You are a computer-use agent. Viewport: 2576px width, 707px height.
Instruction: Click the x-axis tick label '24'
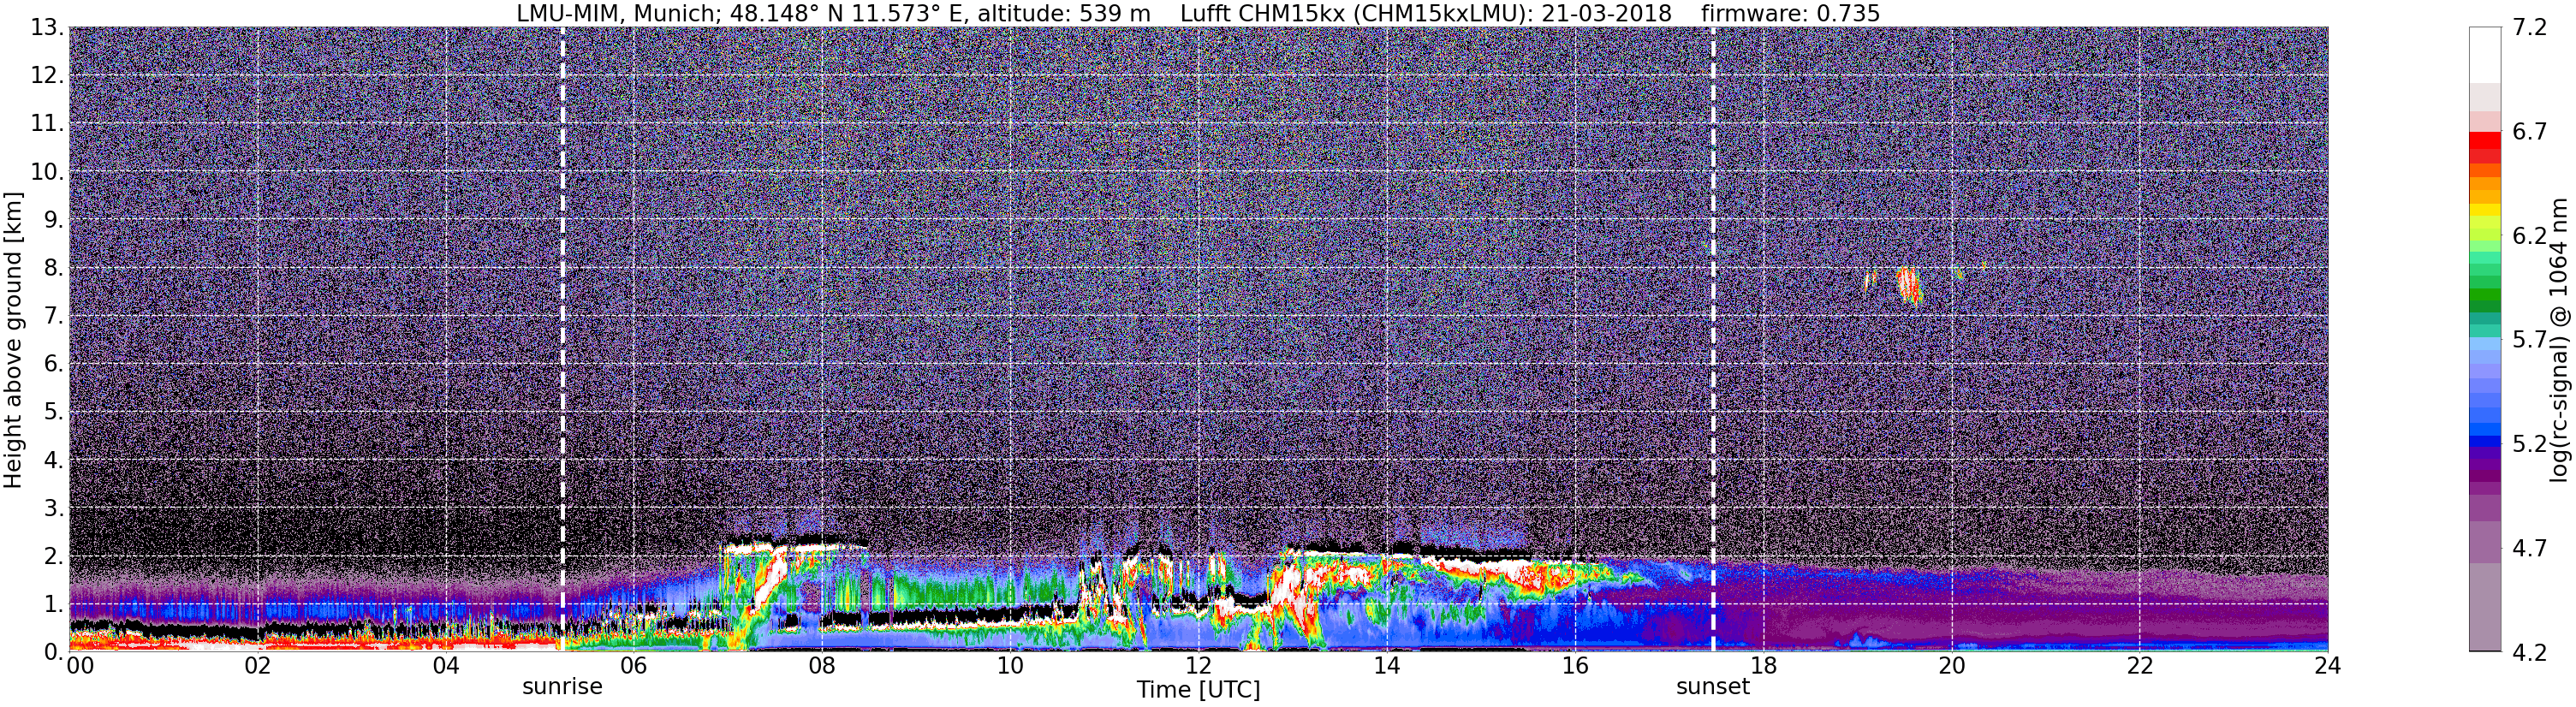point(2327,666)
